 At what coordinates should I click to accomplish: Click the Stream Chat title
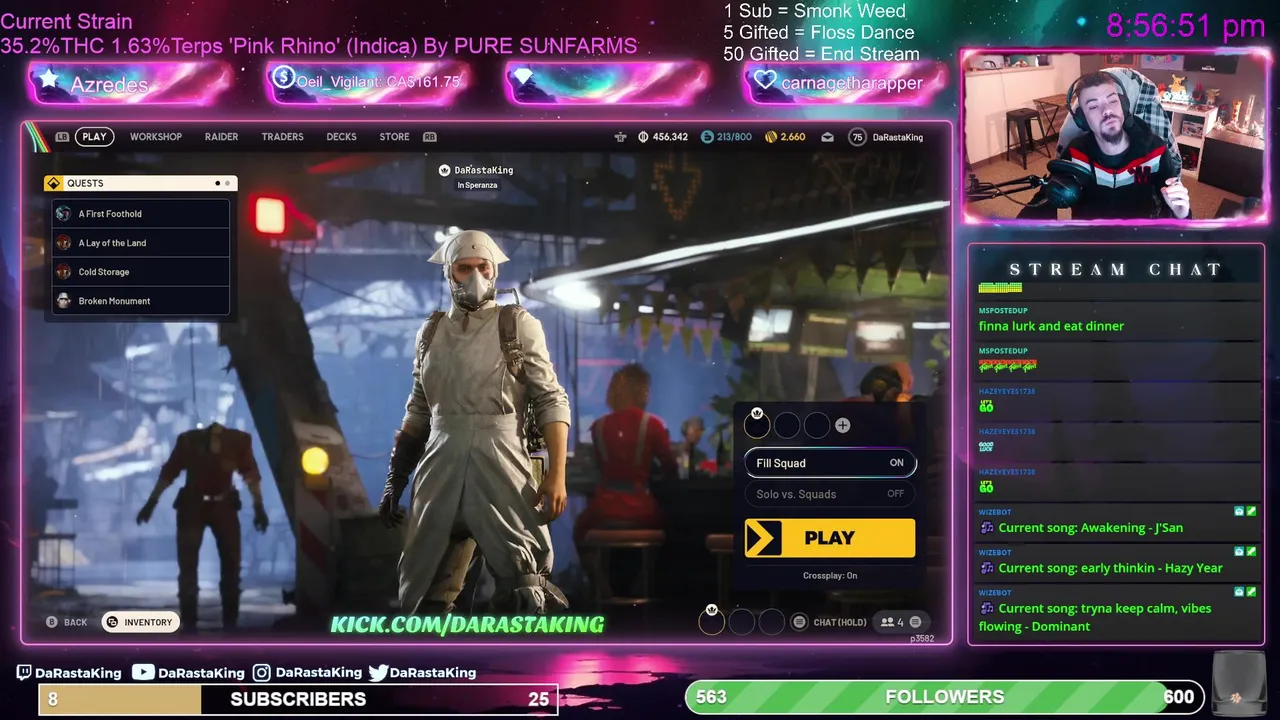tap(1115, 270)
